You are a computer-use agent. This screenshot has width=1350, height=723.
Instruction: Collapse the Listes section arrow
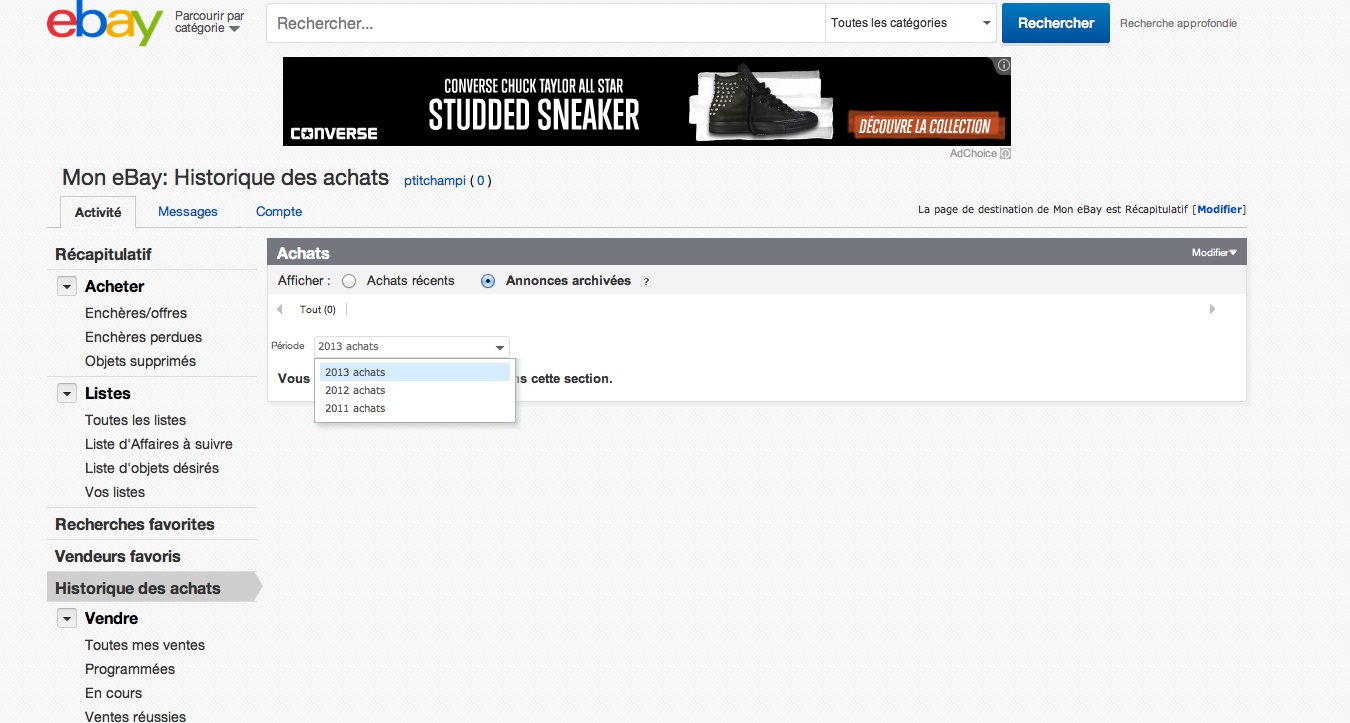pos(67,393)
